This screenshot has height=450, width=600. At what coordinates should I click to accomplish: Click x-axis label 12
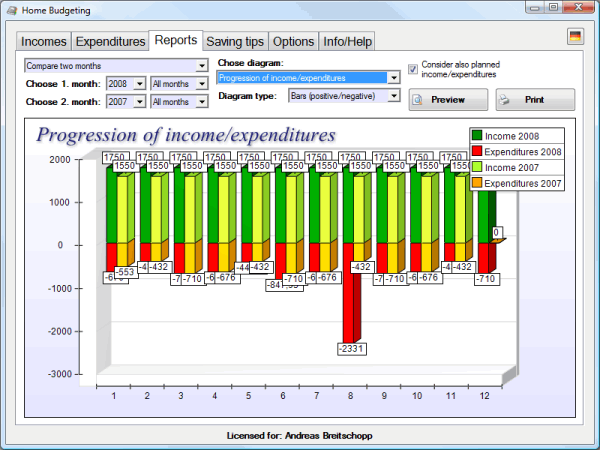pos(484,396)
